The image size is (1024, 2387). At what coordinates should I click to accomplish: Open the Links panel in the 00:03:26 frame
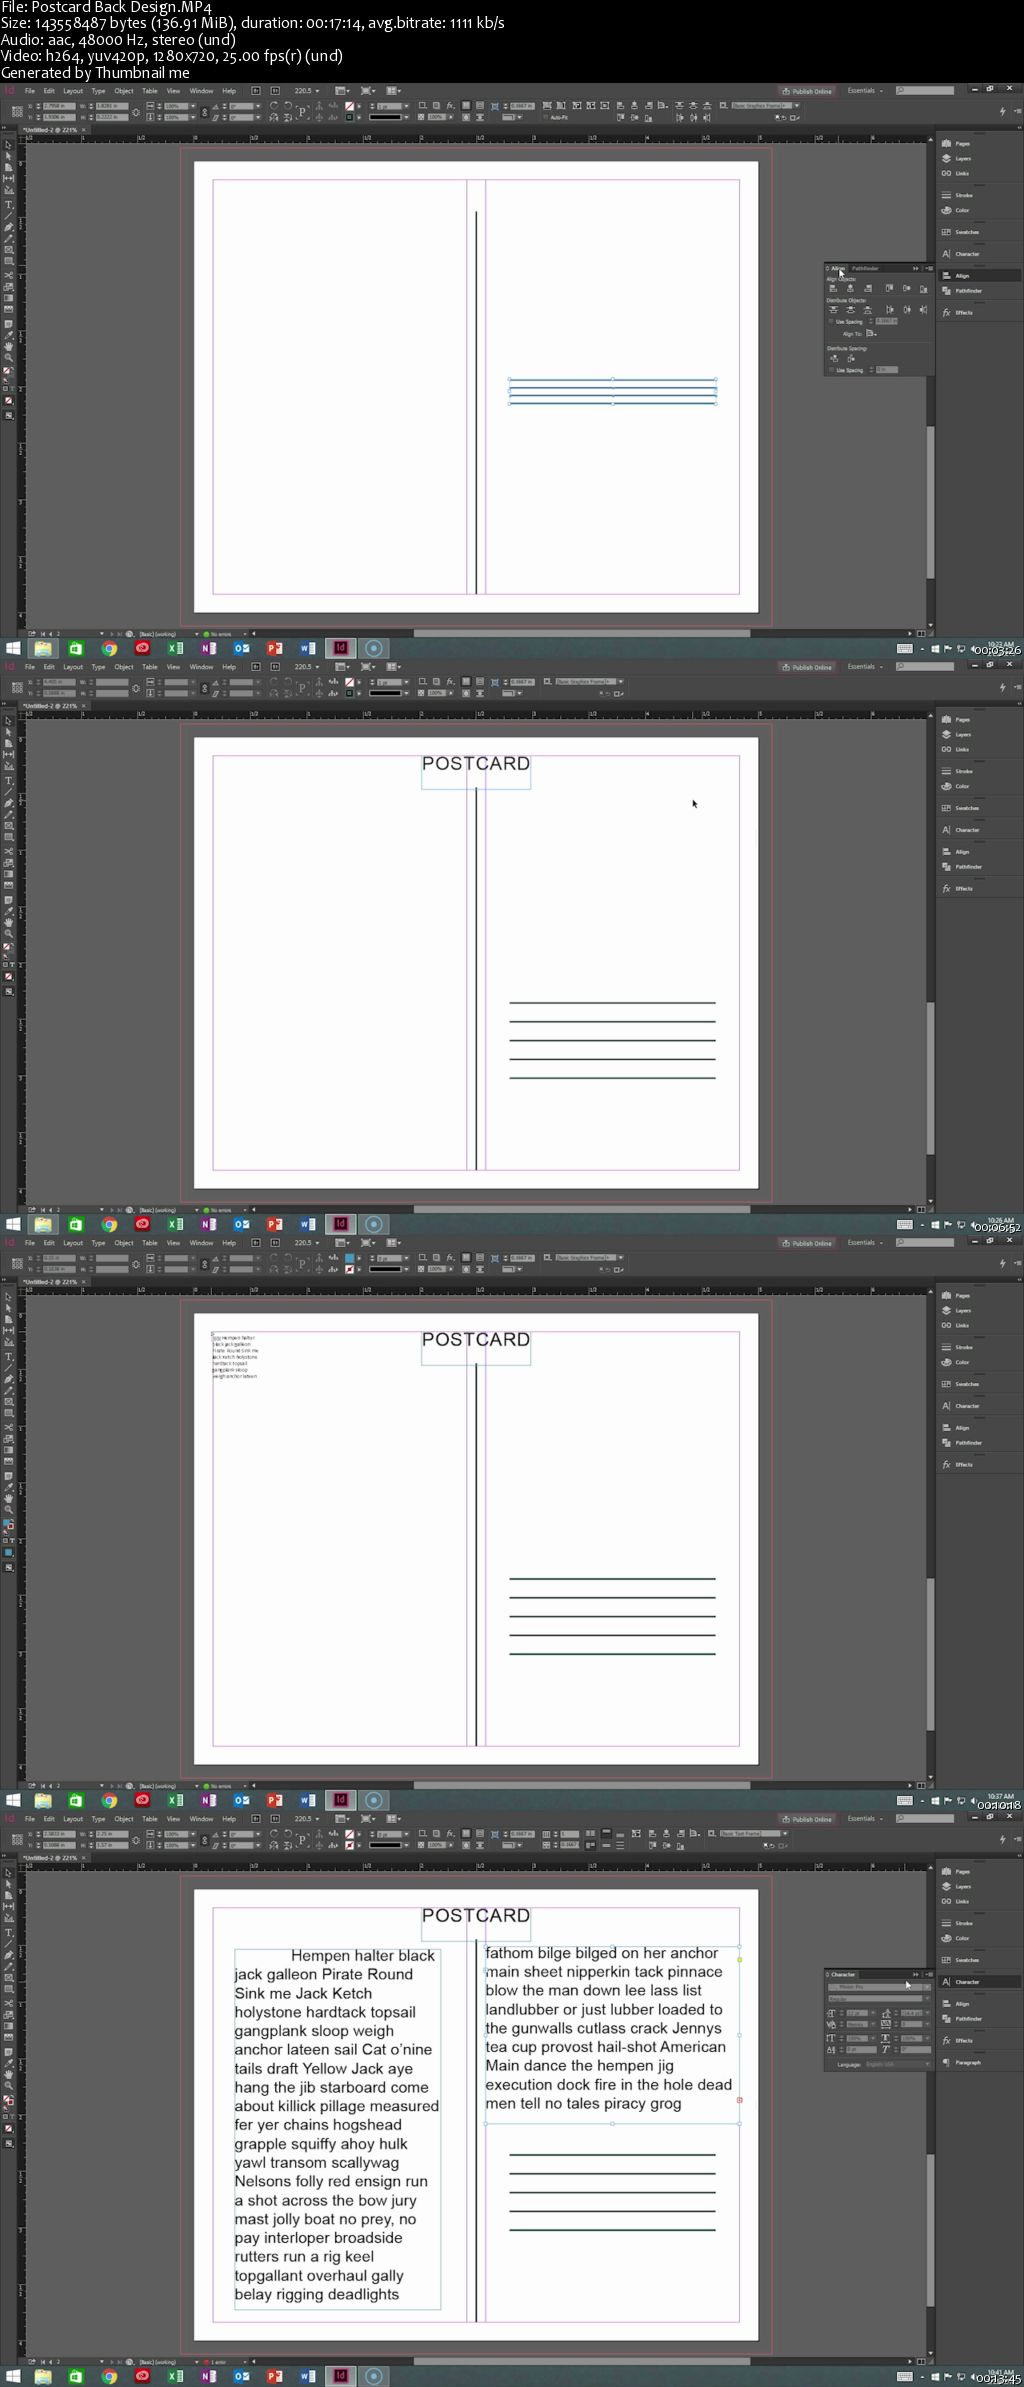[958, 173]
